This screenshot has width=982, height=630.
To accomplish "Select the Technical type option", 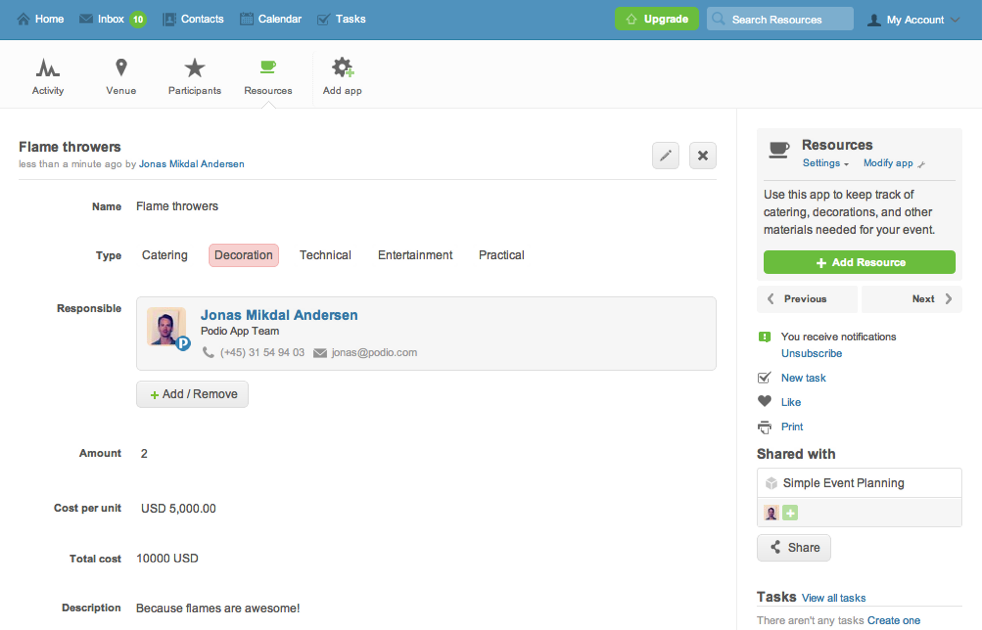I will (x=325, y=255).
